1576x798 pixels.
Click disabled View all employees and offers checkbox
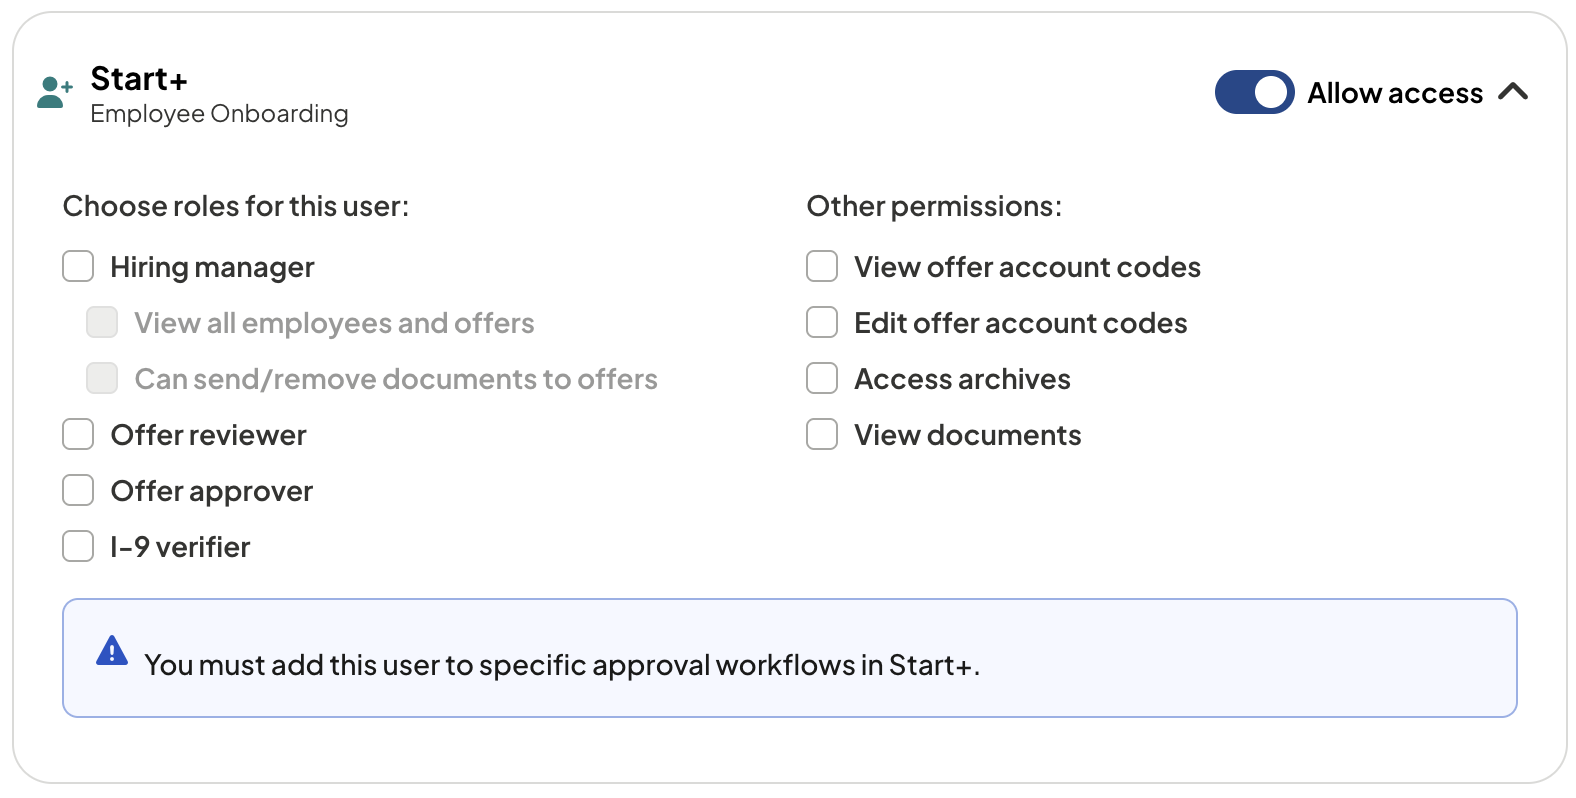coord(102,323)
